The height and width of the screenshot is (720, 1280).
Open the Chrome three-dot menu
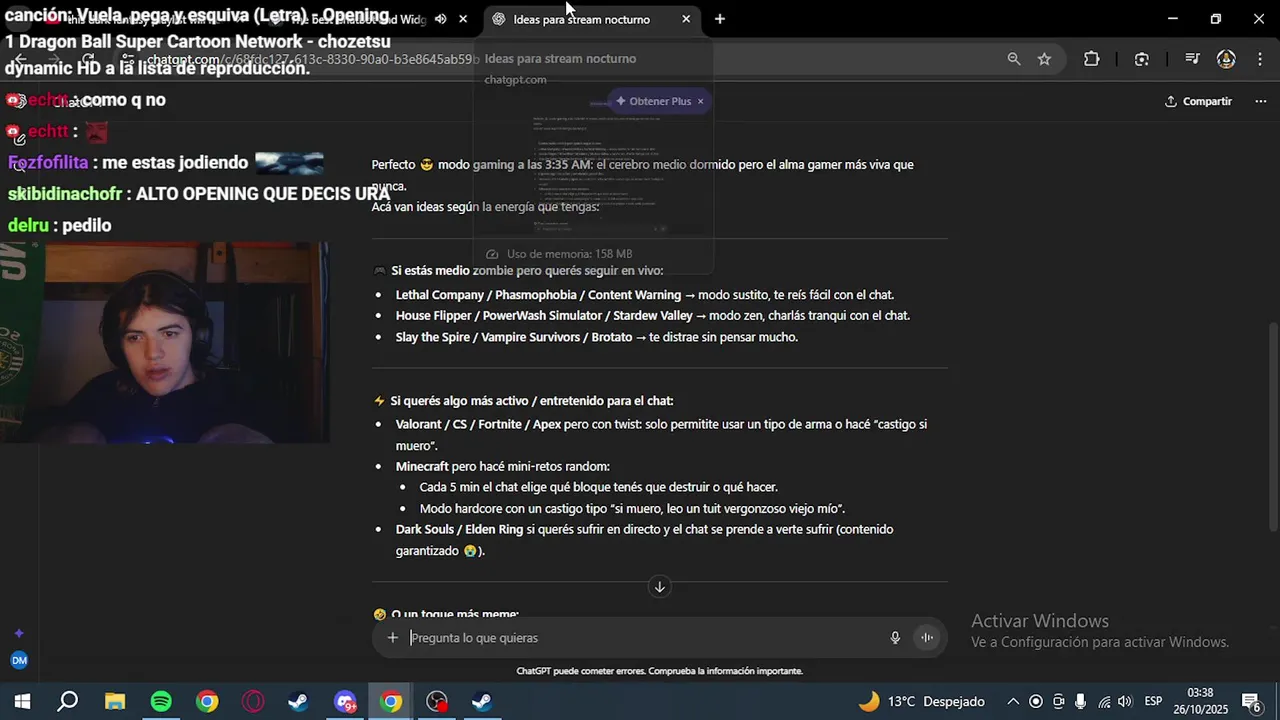[1258, 59]
